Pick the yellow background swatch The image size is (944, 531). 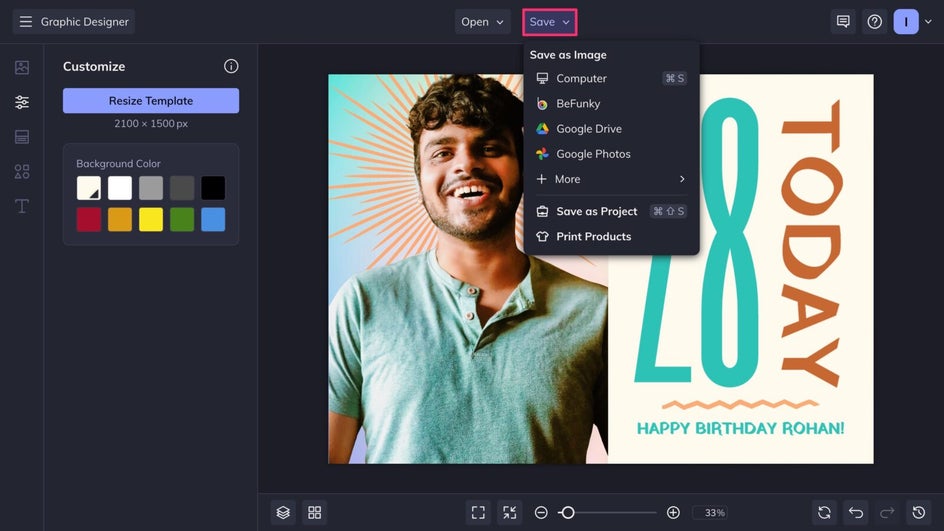(x=151, y=220)
